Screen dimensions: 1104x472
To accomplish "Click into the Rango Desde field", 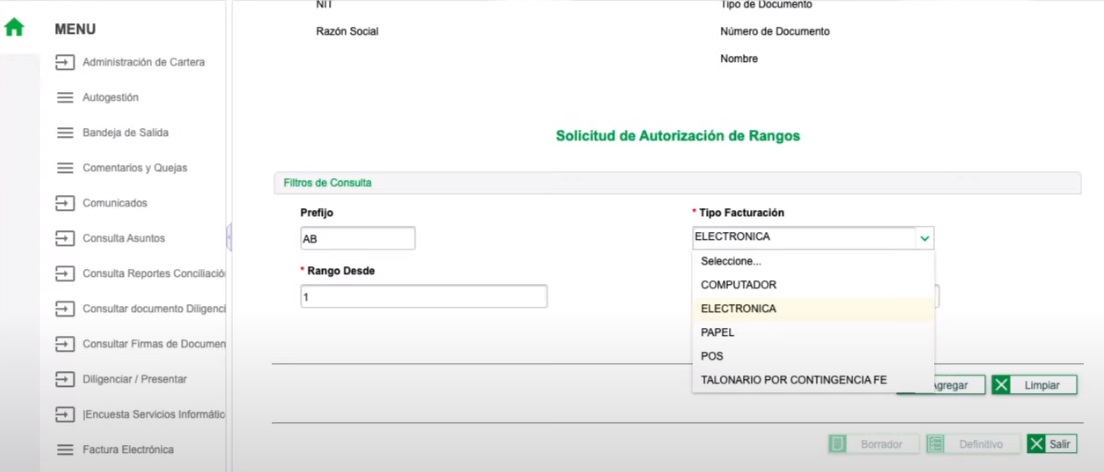I will 424,297.
